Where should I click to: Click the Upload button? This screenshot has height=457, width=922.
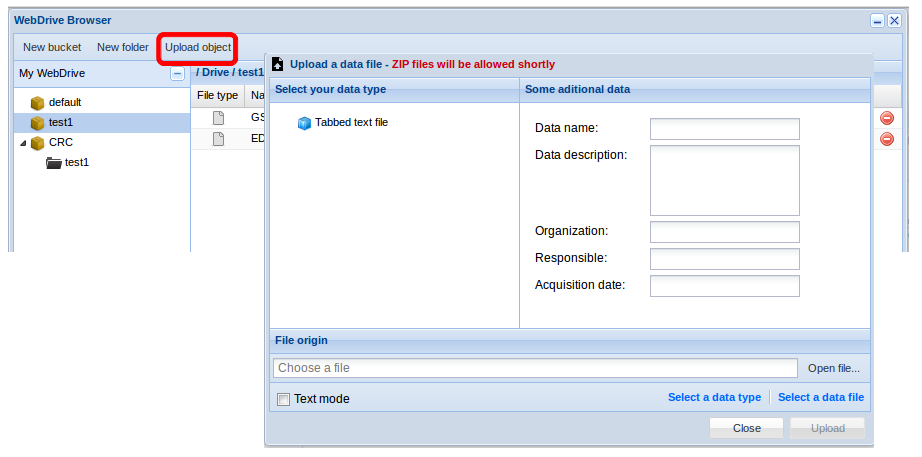[x=828, y=428]
